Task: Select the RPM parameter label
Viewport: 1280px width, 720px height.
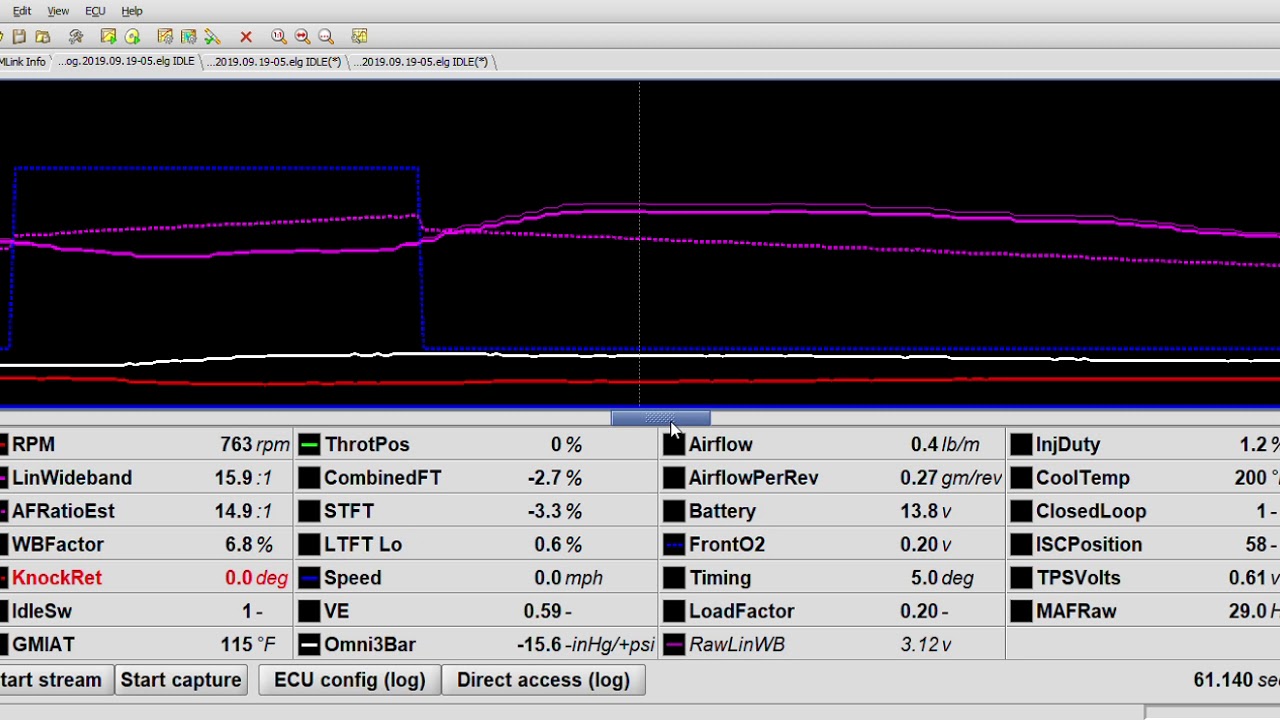Action: (x=33, y=445)
